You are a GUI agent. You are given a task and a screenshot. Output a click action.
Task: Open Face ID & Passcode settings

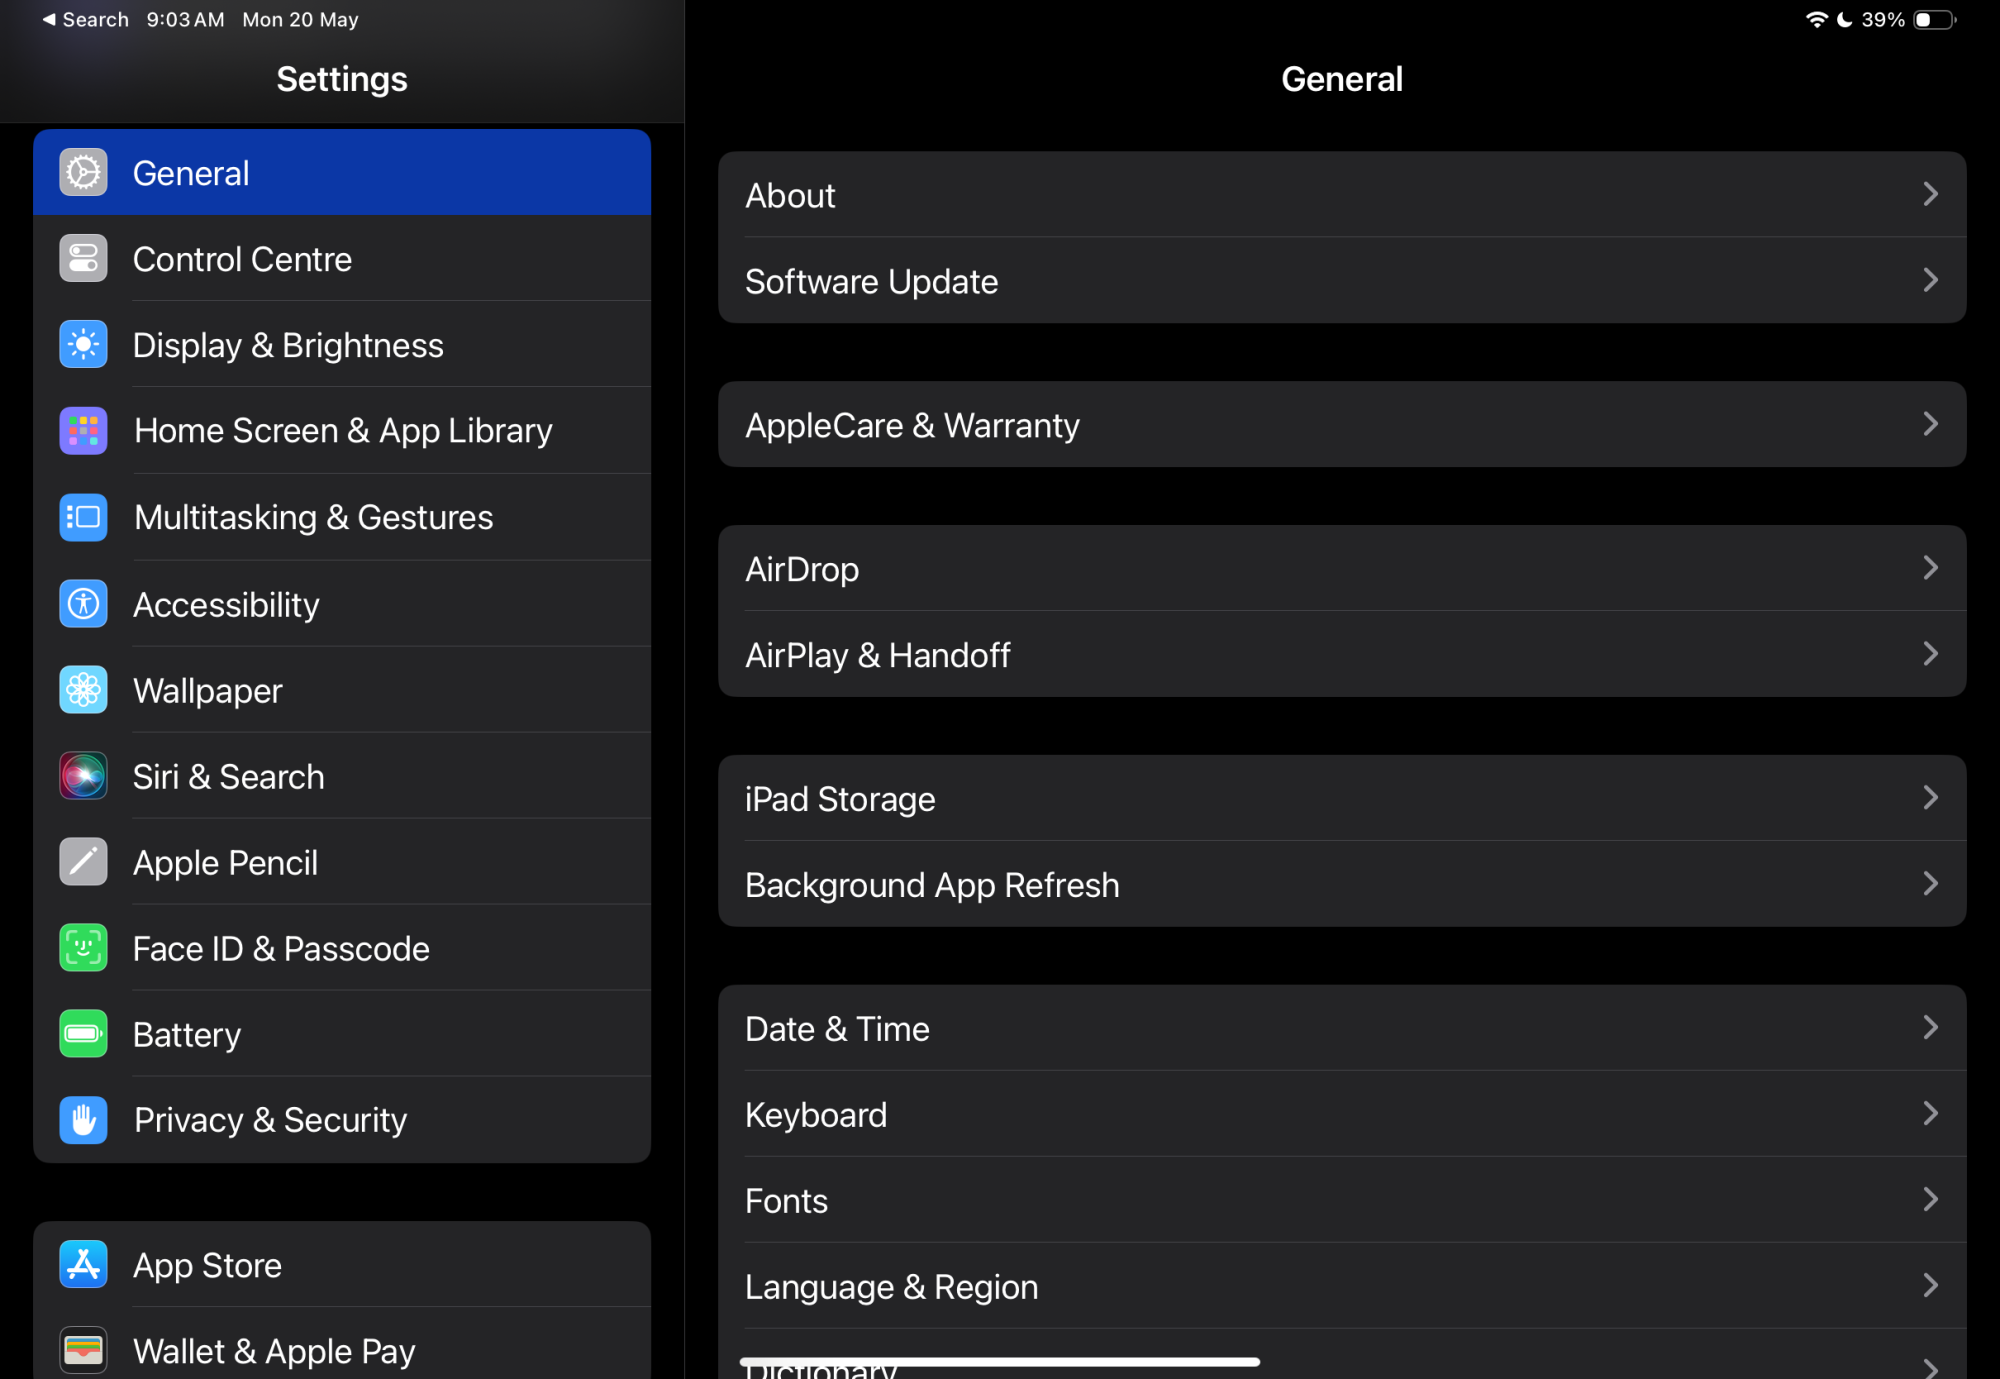point(342,948)
